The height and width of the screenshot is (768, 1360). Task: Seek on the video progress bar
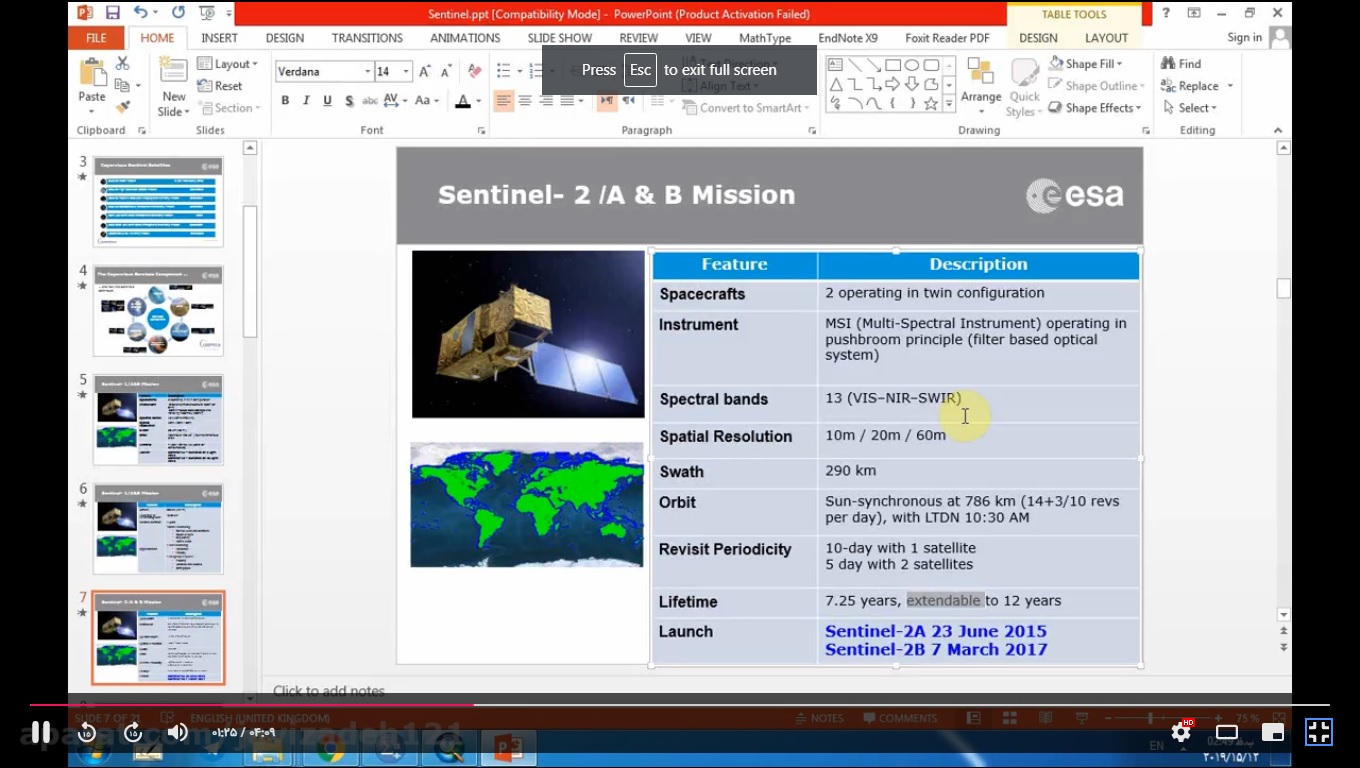tap(680, 705)
